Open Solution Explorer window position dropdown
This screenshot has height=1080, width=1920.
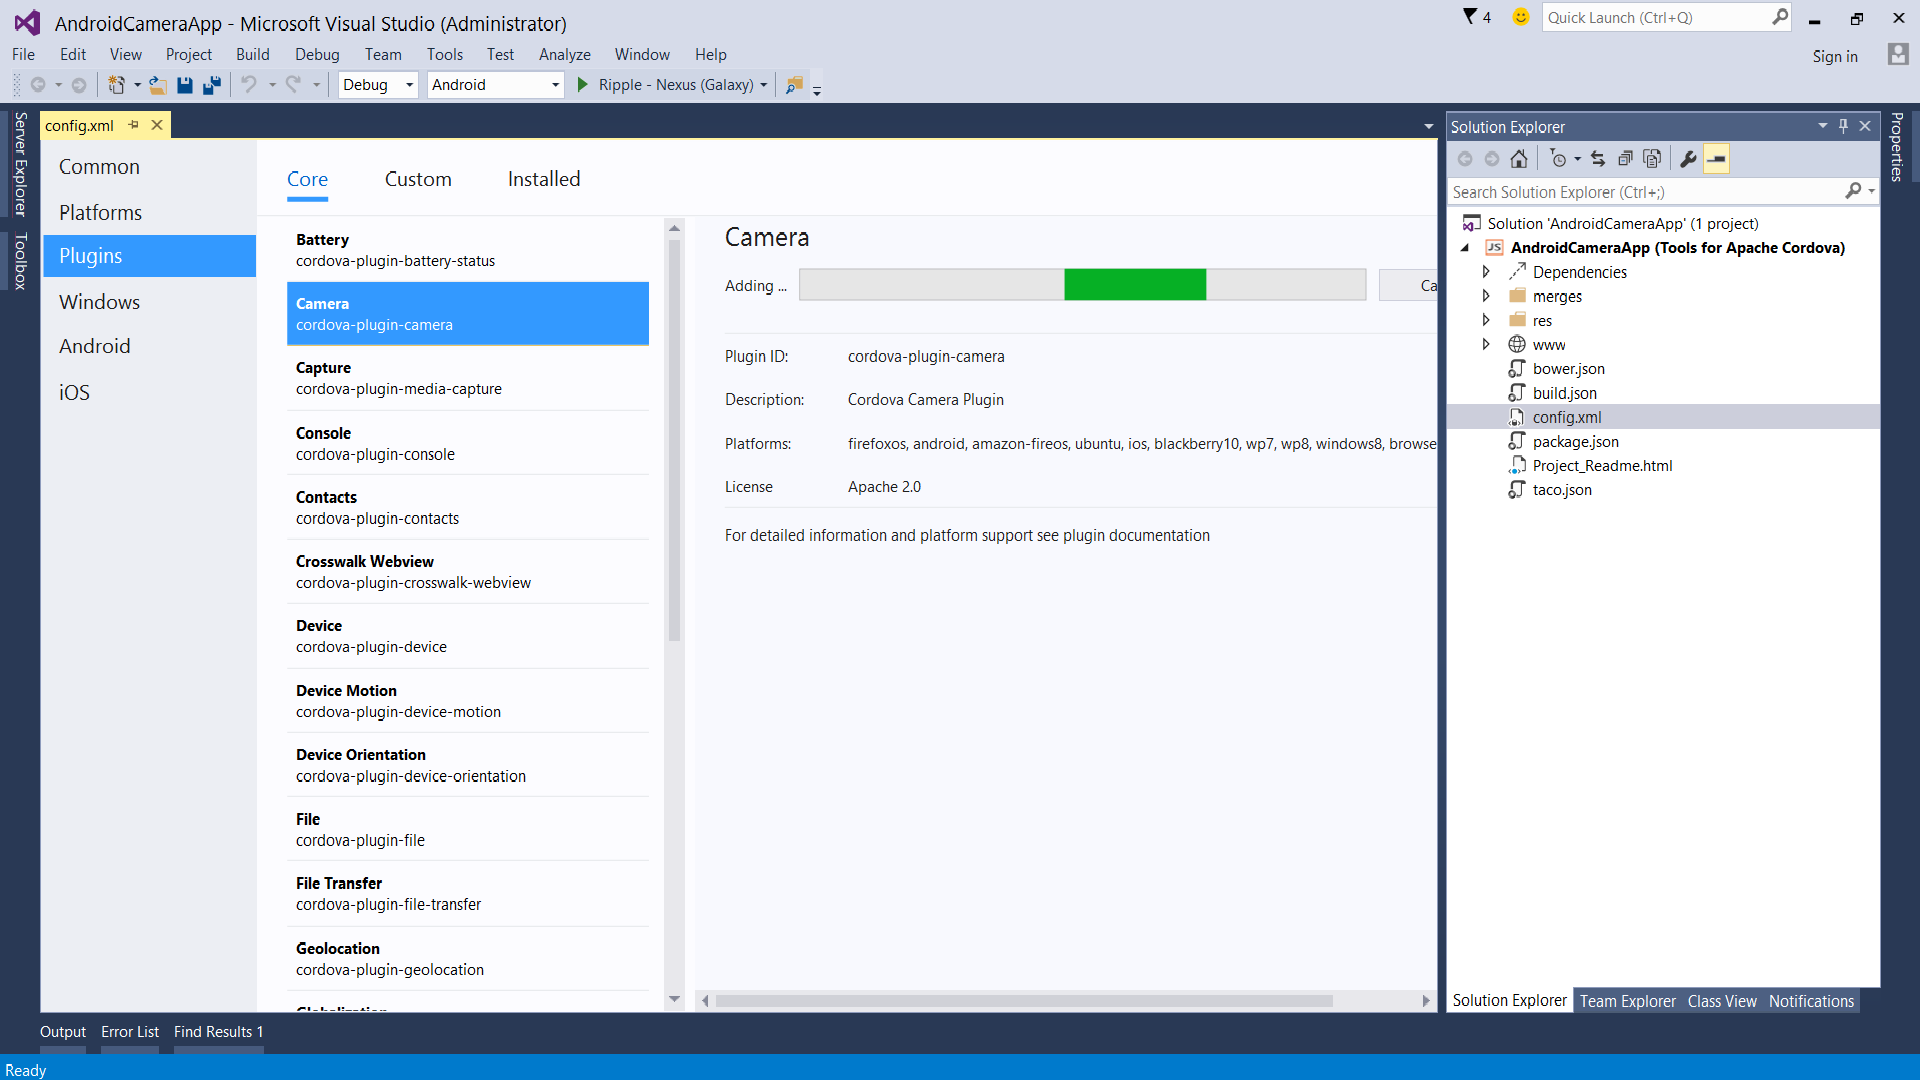coord(1823,126)
